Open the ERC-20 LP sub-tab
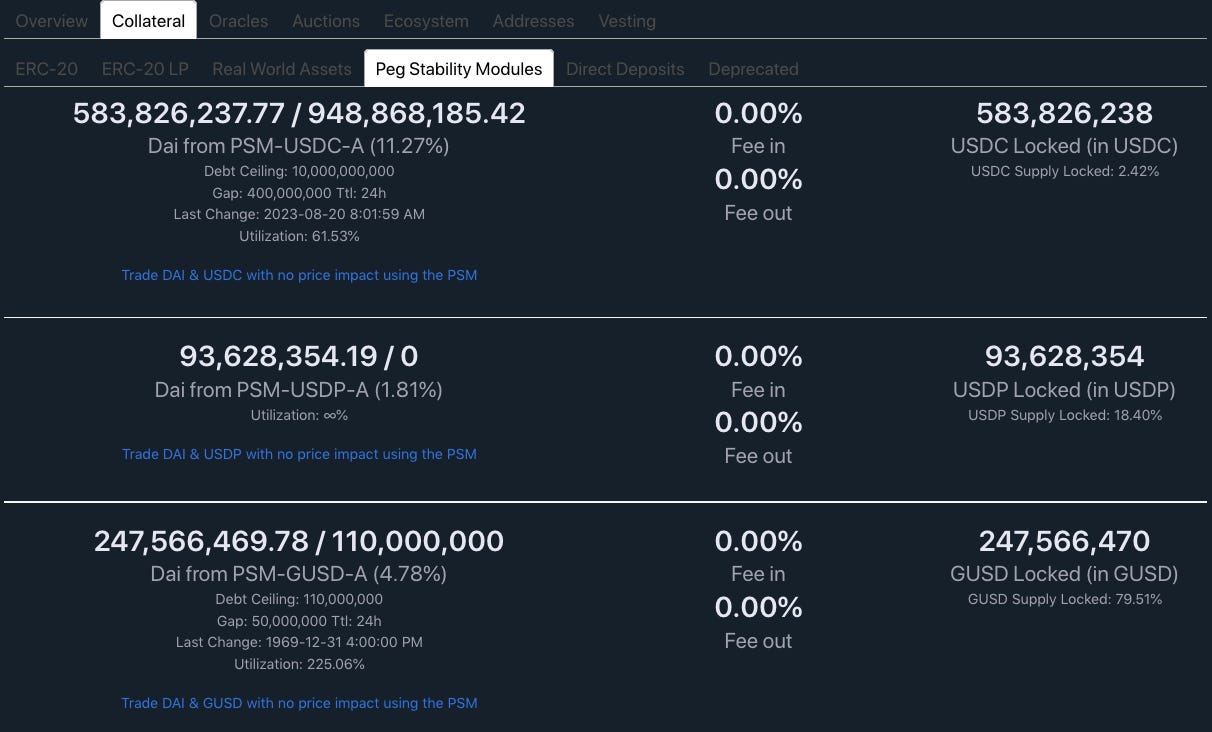The width and height of the screenshot is (1212, 732). [145, 69]
